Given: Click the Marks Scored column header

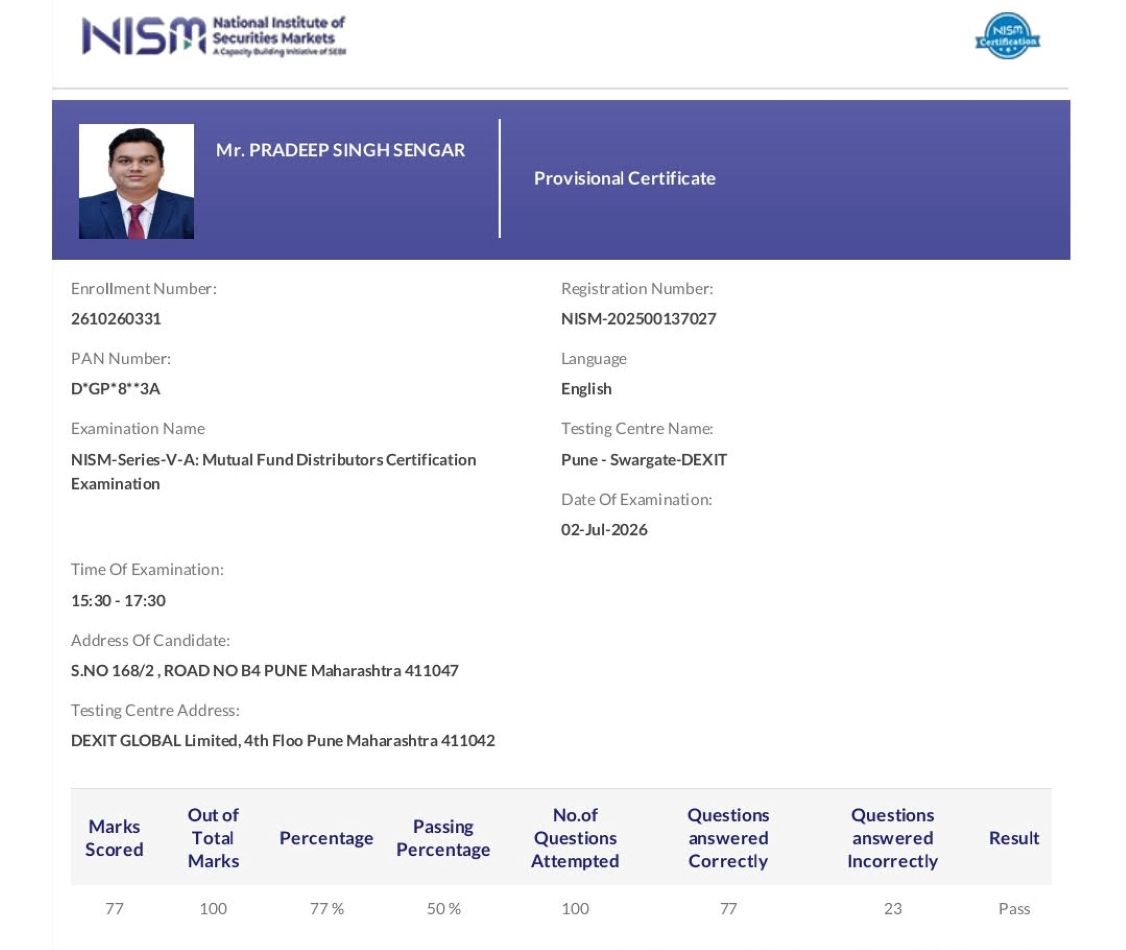Looking at the screenshot, I should pos(114,838).
